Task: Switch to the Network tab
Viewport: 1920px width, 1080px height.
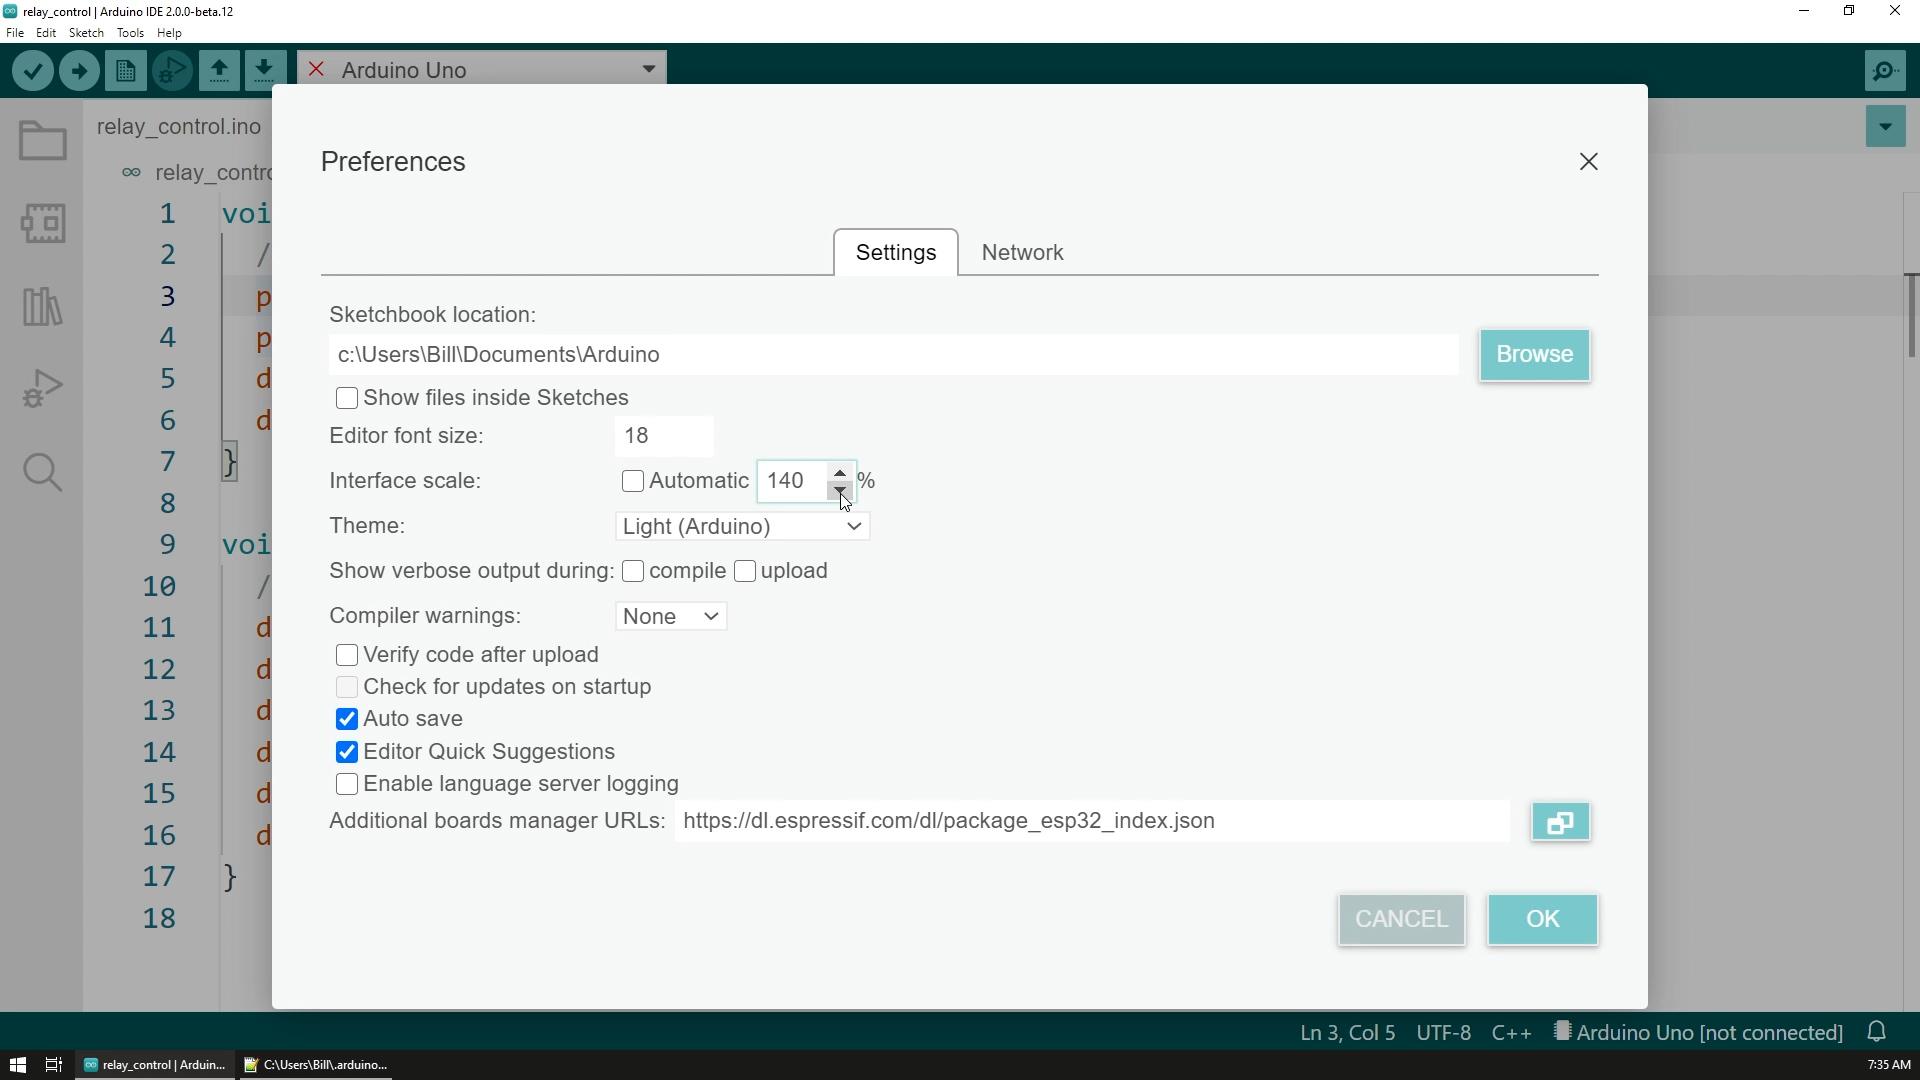Action: coord(1022,252)
